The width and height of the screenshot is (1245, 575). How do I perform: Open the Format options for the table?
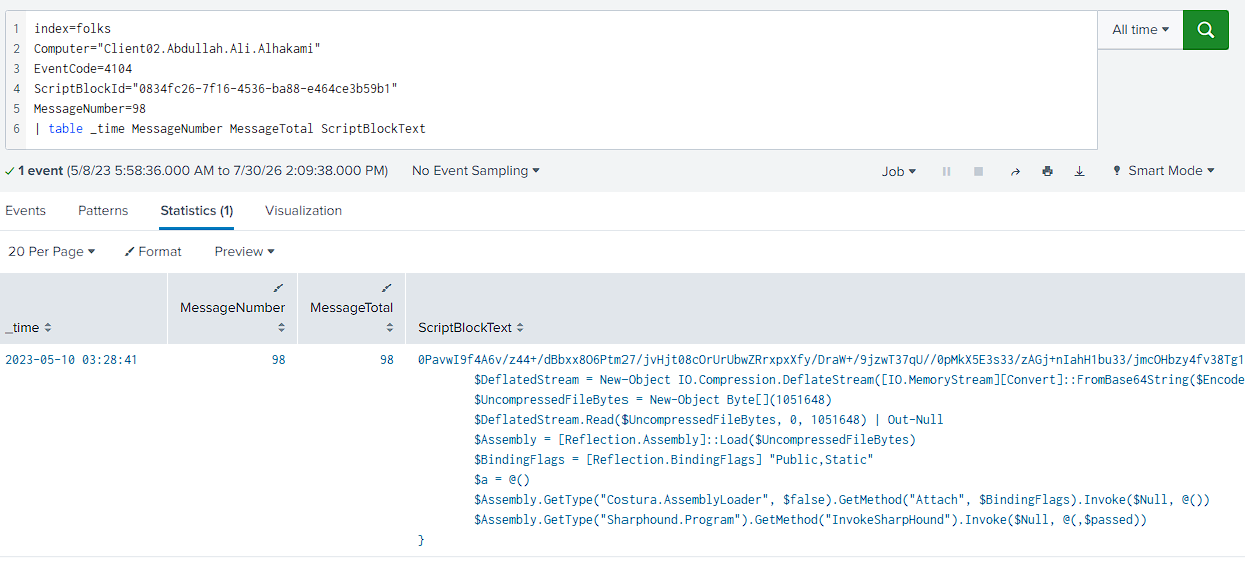tap(153, 251)
